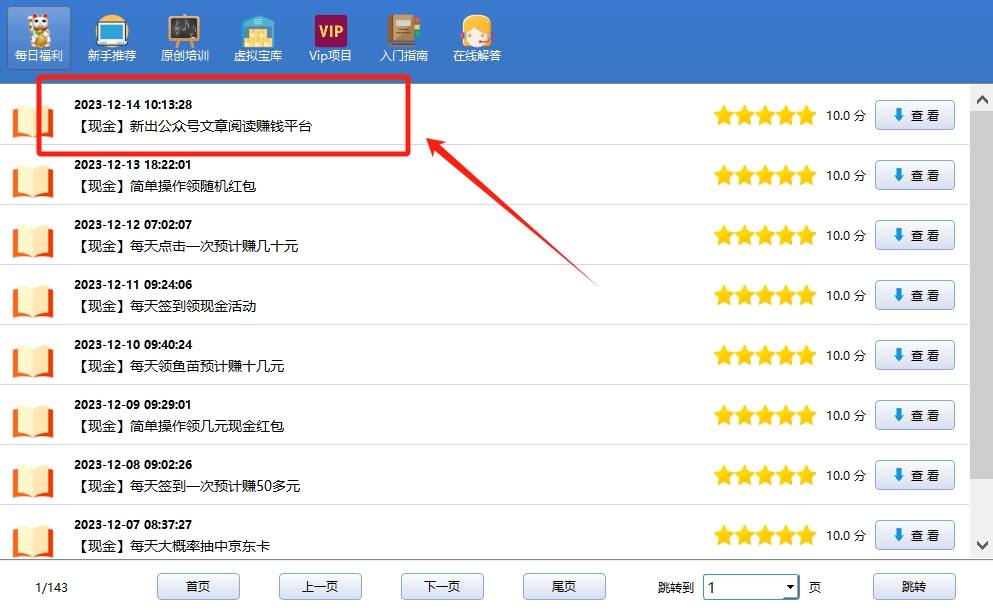Click timestamp 2023-12-12 07:02:07
The width and height of the screenshot is (993, 610).
(133, 225)
